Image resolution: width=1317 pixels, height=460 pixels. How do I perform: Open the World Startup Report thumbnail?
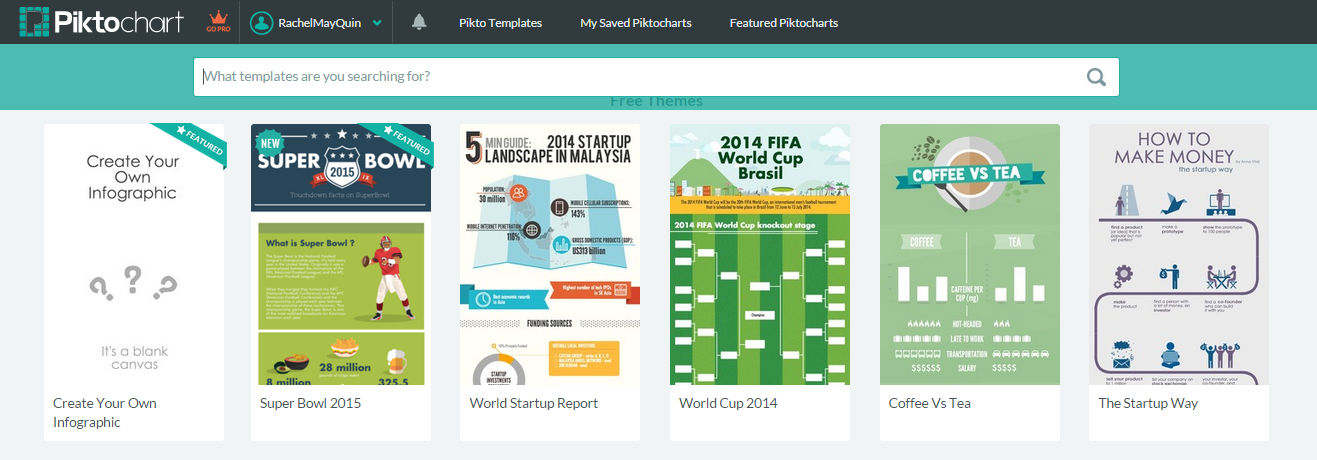550,254
